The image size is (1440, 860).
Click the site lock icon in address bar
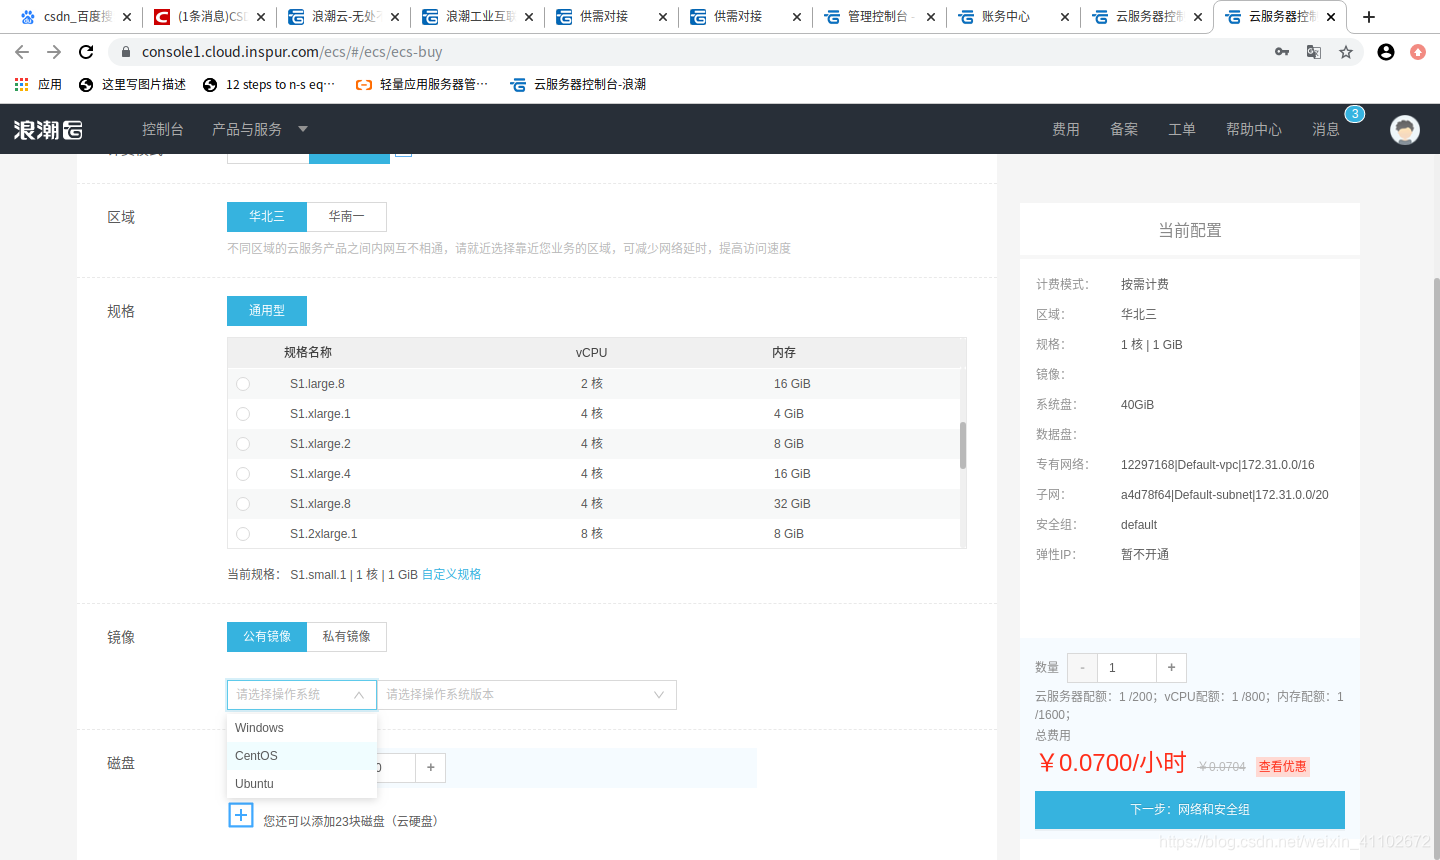[x=125, y=52]
